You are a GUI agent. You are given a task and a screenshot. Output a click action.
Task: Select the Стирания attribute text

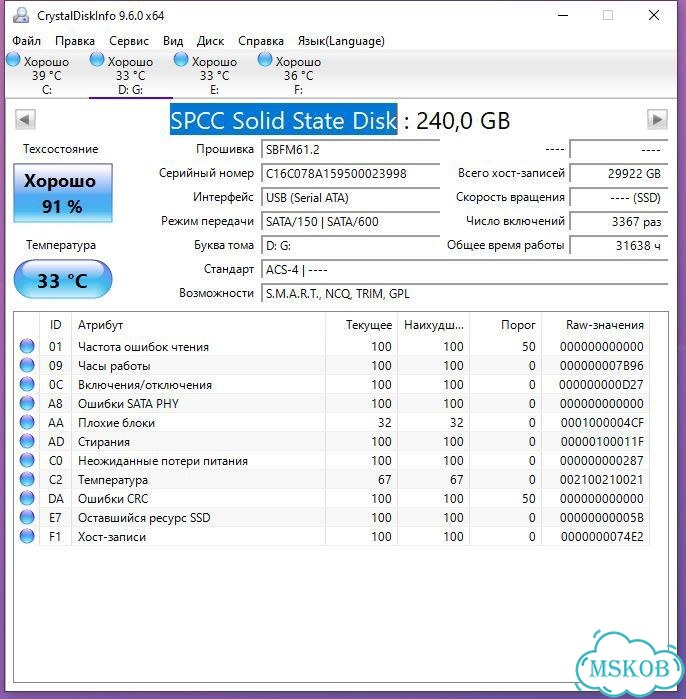click(x=104, y=442)
